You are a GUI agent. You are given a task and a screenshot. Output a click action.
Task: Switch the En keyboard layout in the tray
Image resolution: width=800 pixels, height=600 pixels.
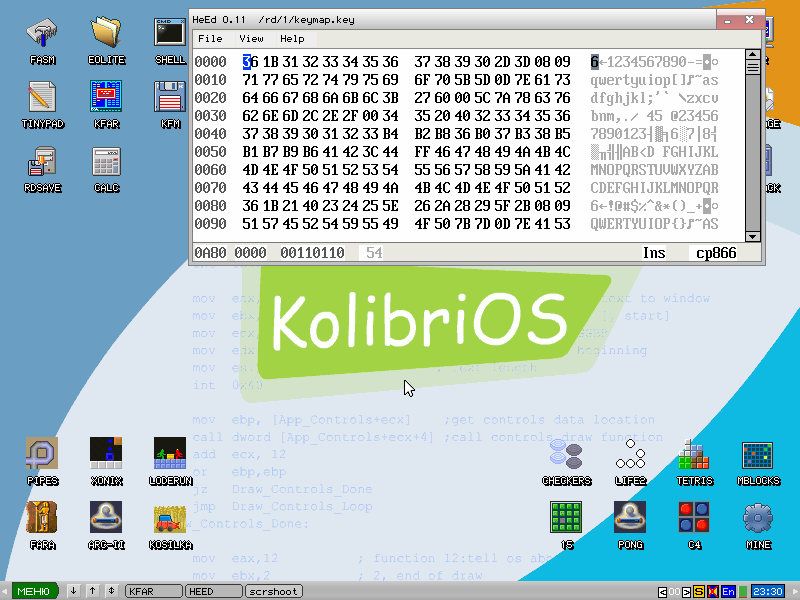(729, 591)
